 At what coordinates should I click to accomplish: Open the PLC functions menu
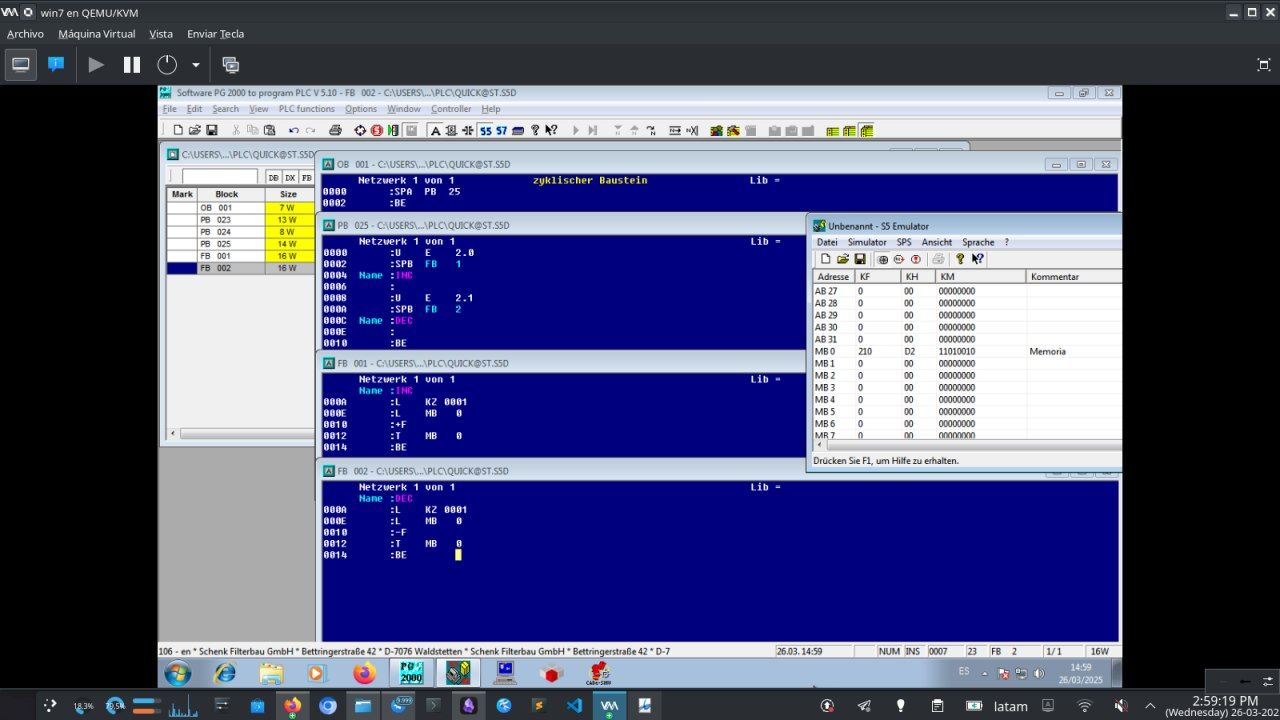point(305,108)
